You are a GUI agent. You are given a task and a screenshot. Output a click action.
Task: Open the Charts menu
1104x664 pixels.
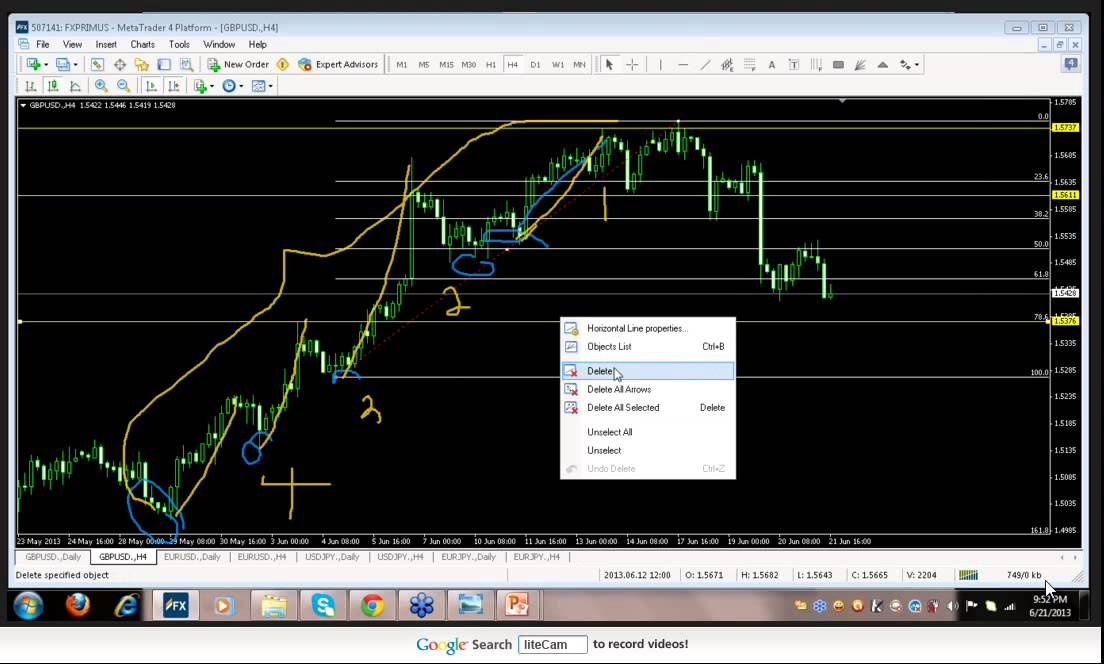[x=142, y=44]
